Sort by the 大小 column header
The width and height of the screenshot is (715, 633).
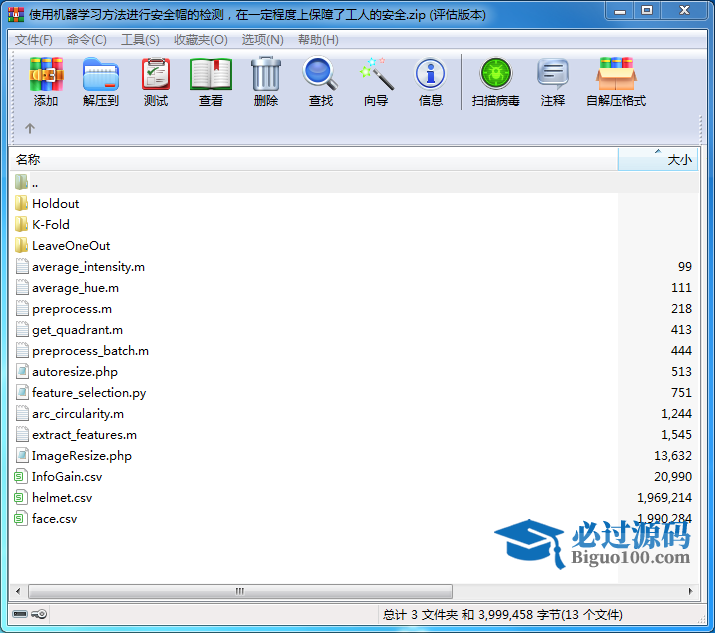pos(658,160)
